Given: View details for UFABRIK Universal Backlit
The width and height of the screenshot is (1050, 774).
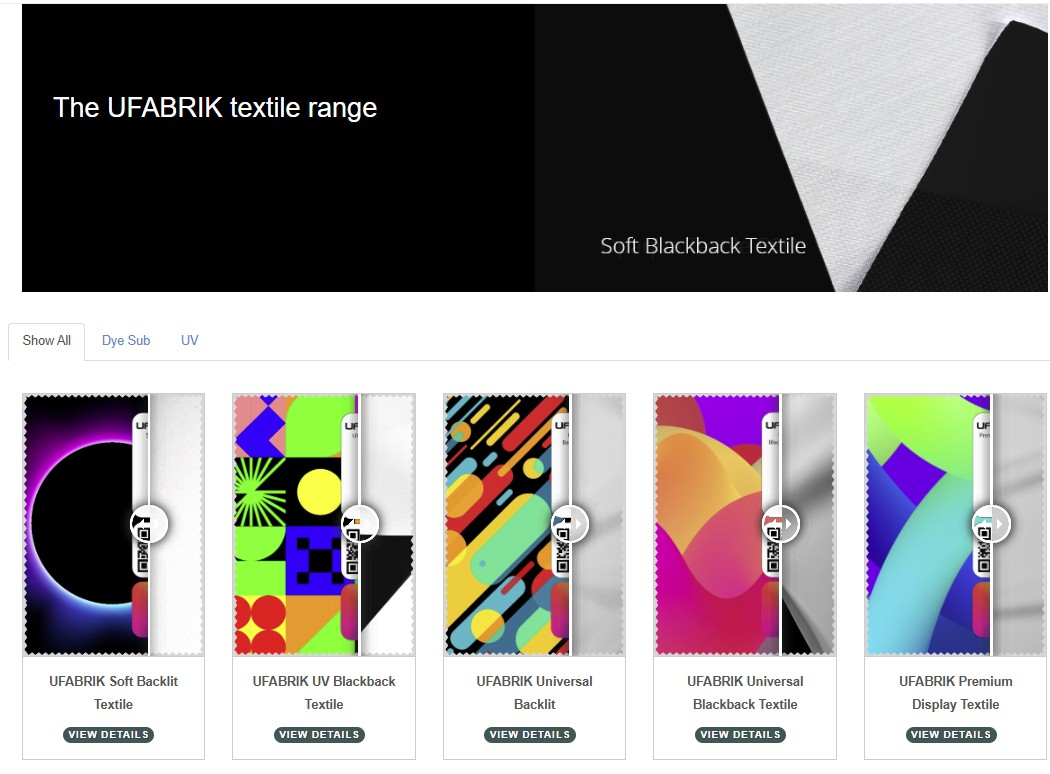Looking at the screenshot, I should [530, 735].
